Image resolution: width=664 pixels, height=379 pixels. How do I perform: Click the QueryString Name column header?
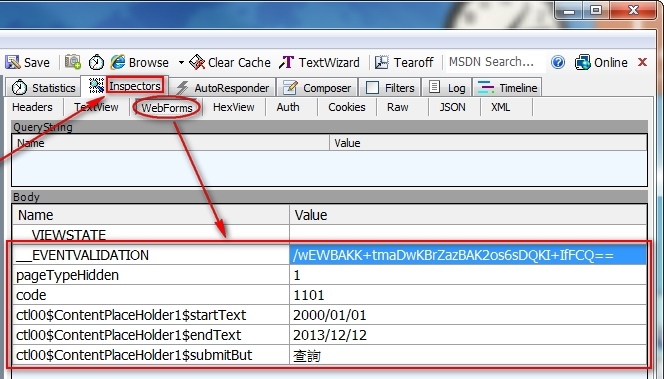point(171,143)
